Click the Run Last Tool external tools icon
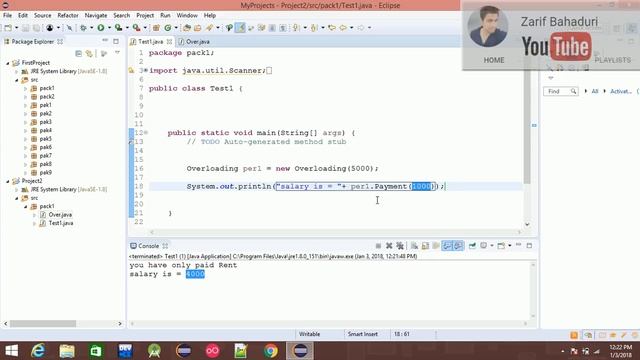Image resolution: width=640 pixels, height=360 pixels. [136, 28]
